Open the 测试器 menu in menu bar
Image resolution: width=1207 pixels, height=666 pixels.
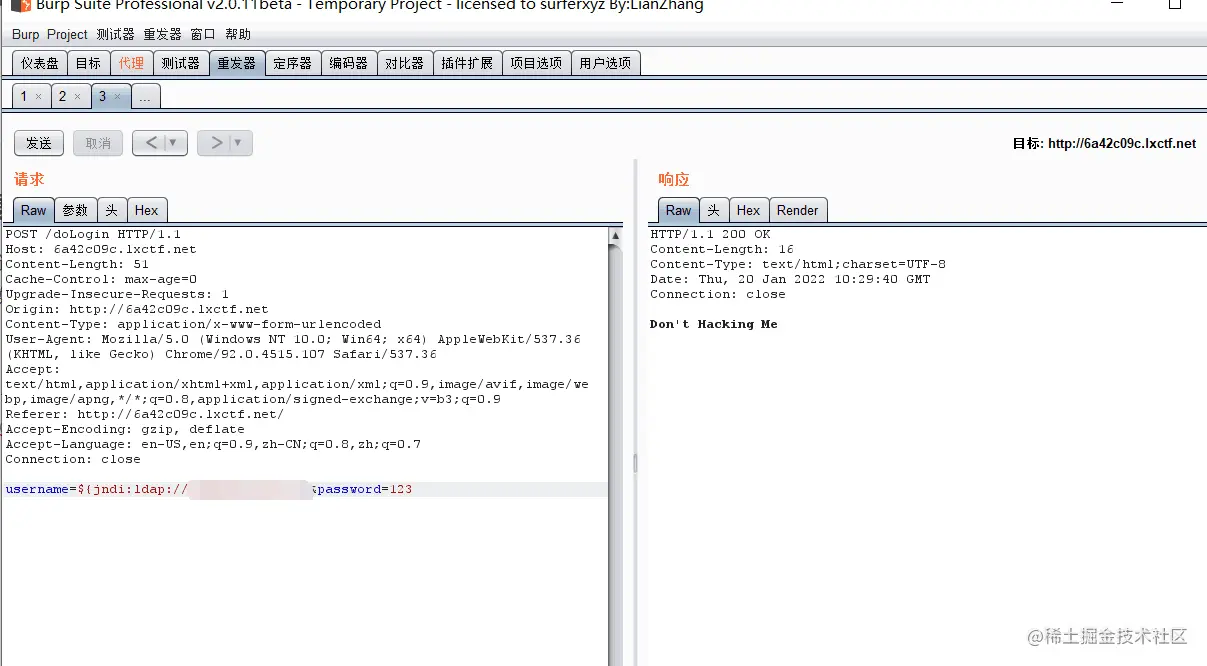coord(116,34)
